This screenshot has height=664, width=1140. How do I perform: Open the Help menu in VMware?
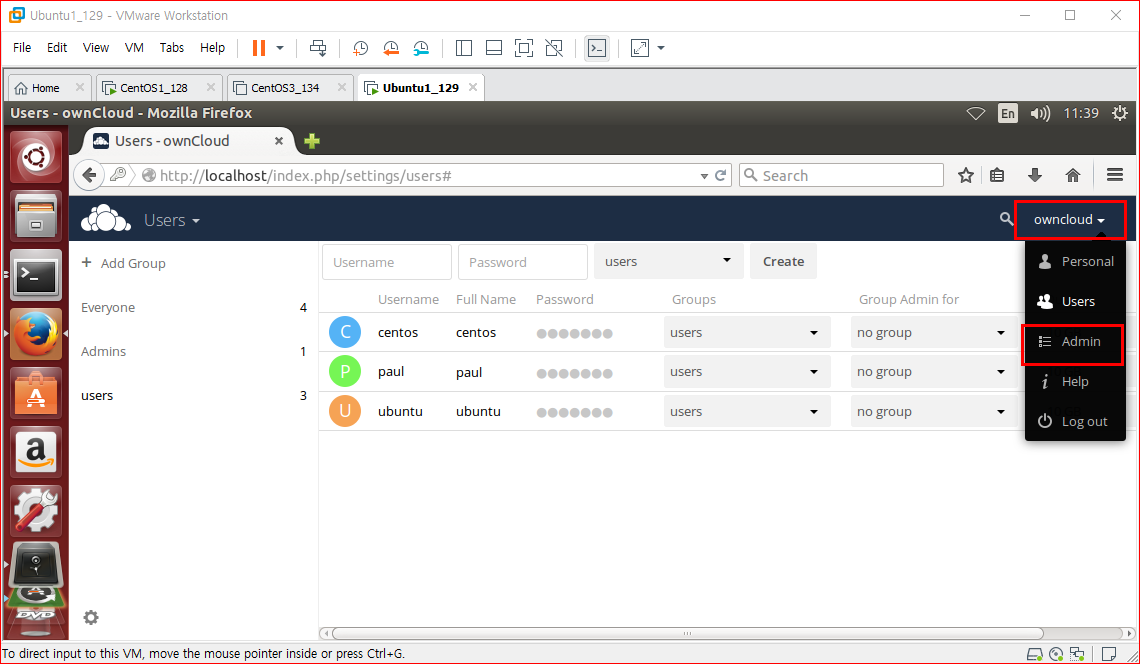[212, 47]
